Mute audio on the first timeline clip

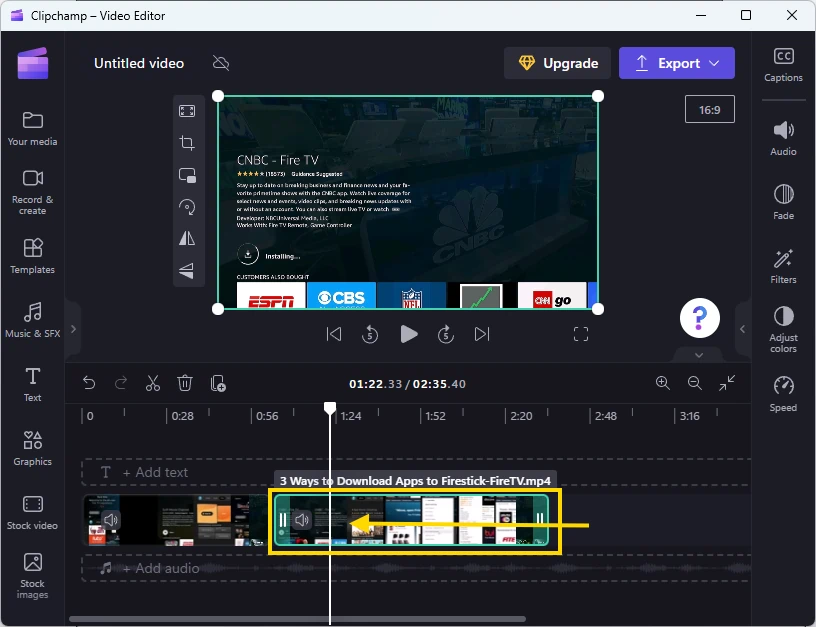click(110, 519)
